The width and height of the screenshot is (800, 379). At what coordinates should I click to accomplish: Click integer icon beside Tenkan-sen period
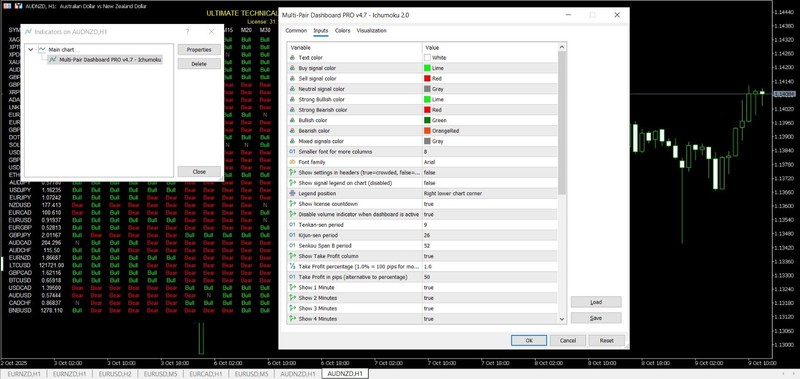pos(292,224)
